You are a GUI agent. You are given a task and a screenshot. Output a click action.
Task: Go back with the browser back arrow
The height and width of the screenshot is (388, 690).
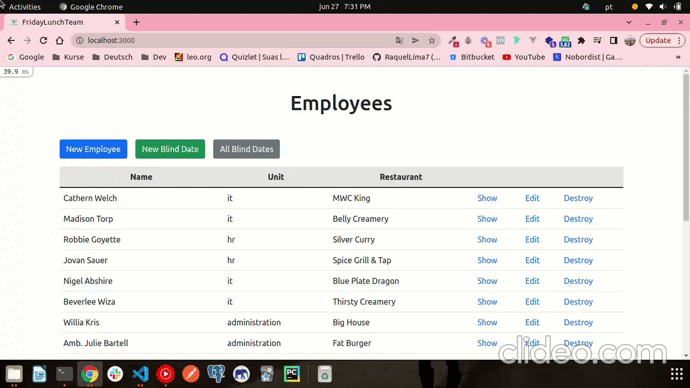point(11,40)
